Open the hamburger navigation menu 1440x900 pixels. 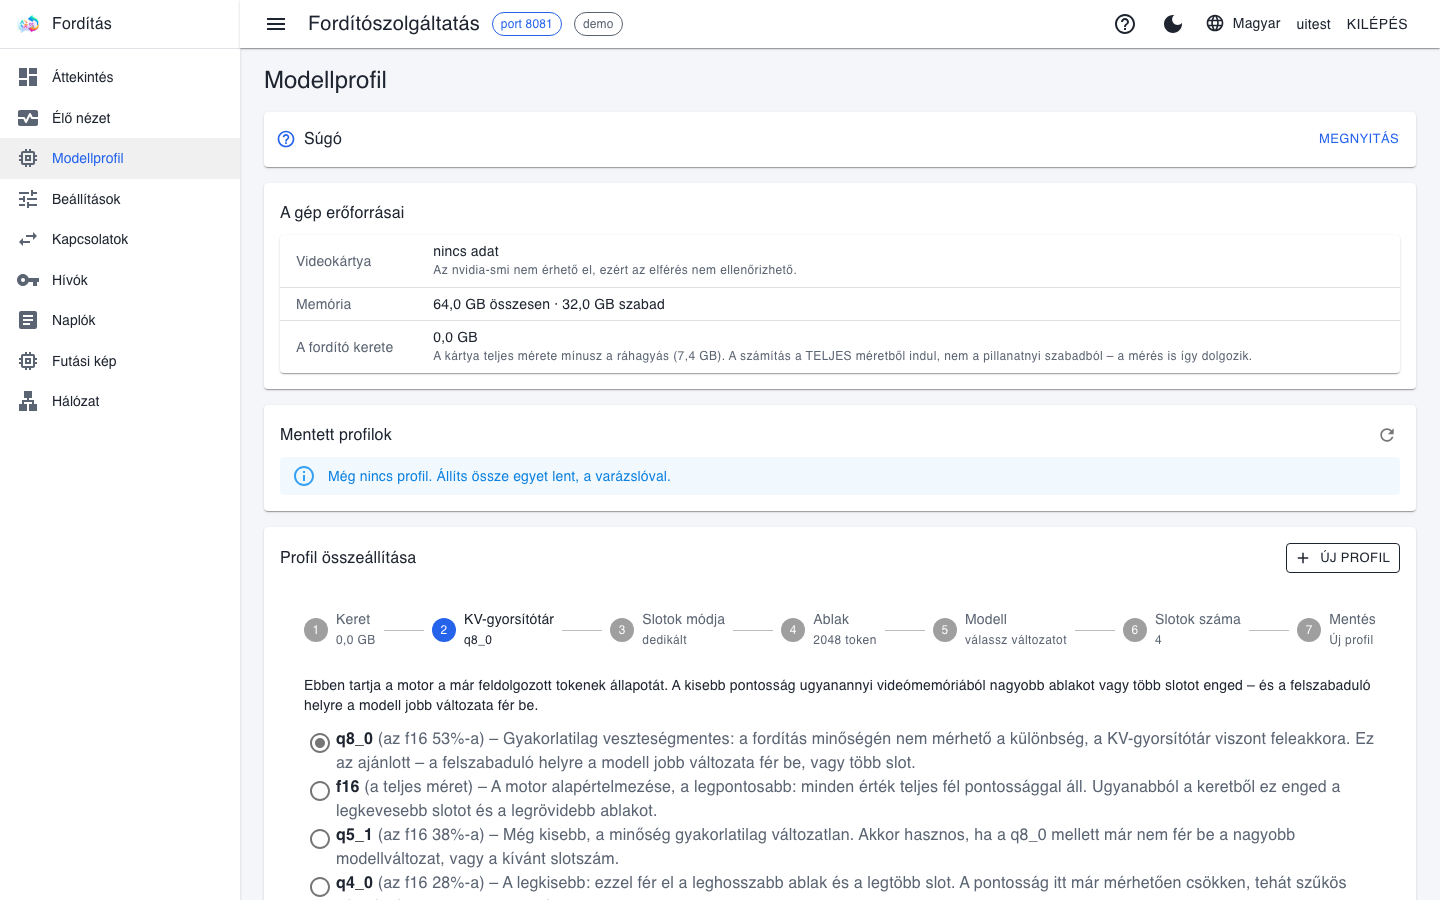276,24
